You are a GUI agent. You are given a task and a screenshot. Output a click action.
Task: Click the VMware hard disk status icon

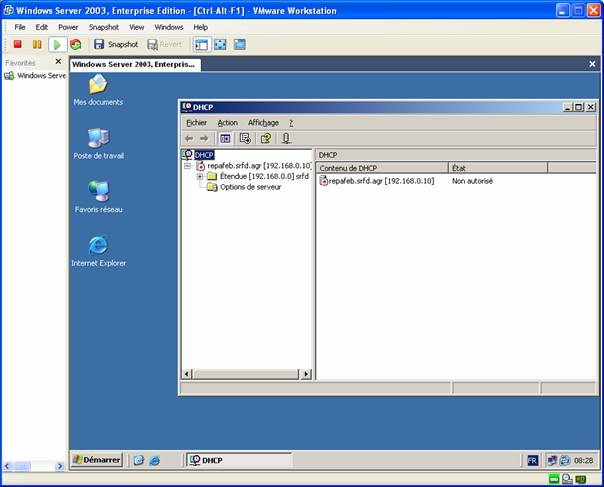tap(554, 479)
